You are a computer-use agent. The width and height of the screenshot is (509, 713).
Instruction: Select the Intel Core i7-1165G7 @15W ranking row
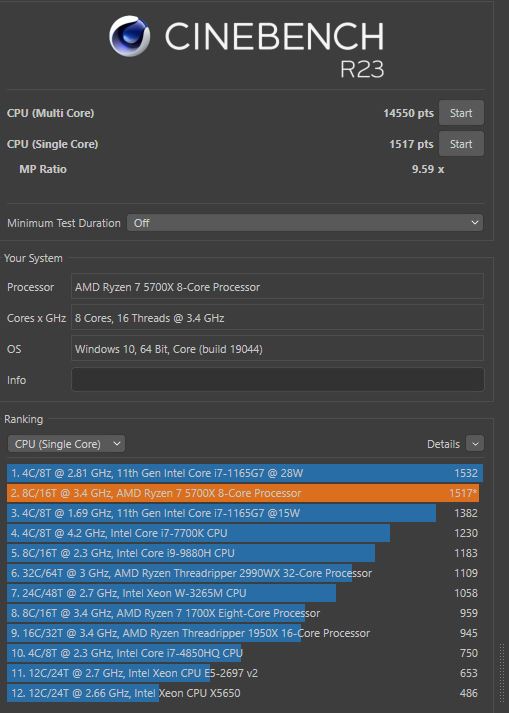coord(245,513)
